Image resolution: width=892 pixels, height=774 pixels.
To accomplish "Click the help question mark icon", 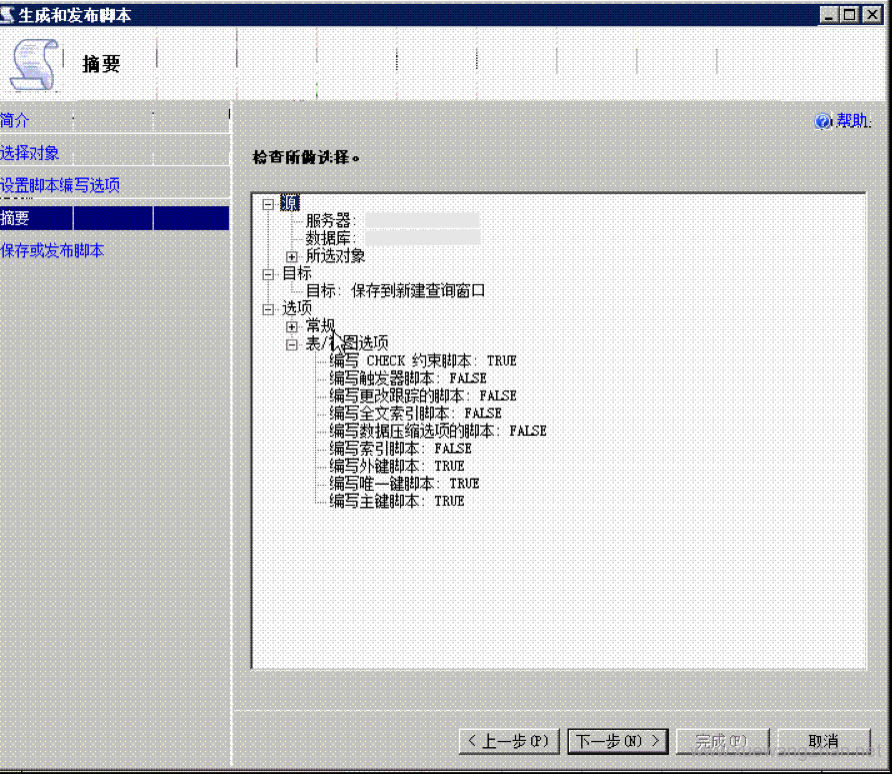I will tap(823, 122).
